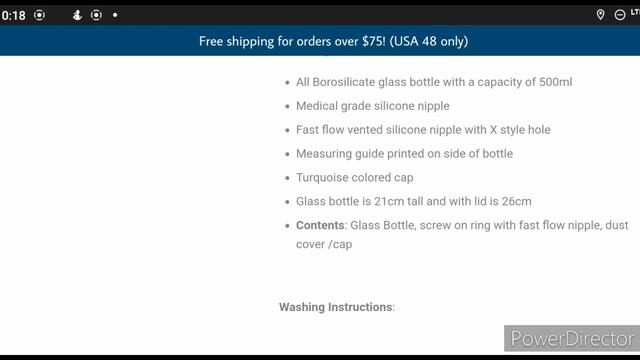
Task: Click the Medical grade silicone nipple line
Action: (373, 106)
